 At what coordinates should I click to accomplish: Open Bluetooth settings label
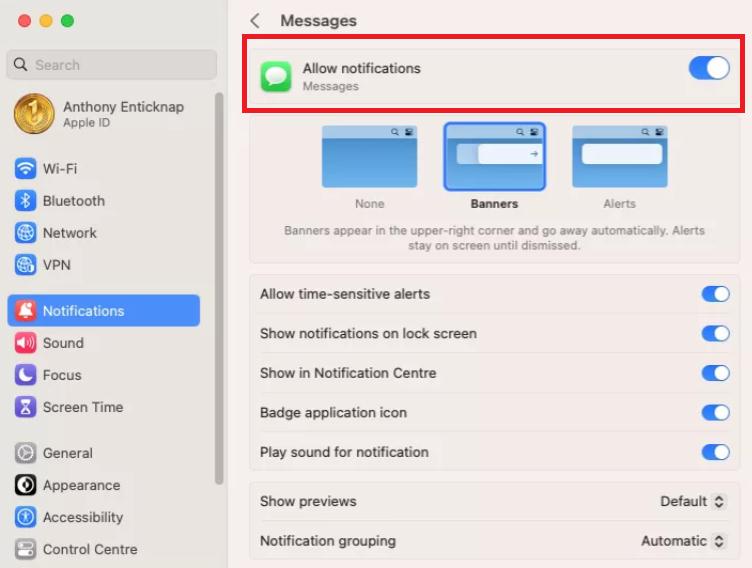tap(74, 201)
